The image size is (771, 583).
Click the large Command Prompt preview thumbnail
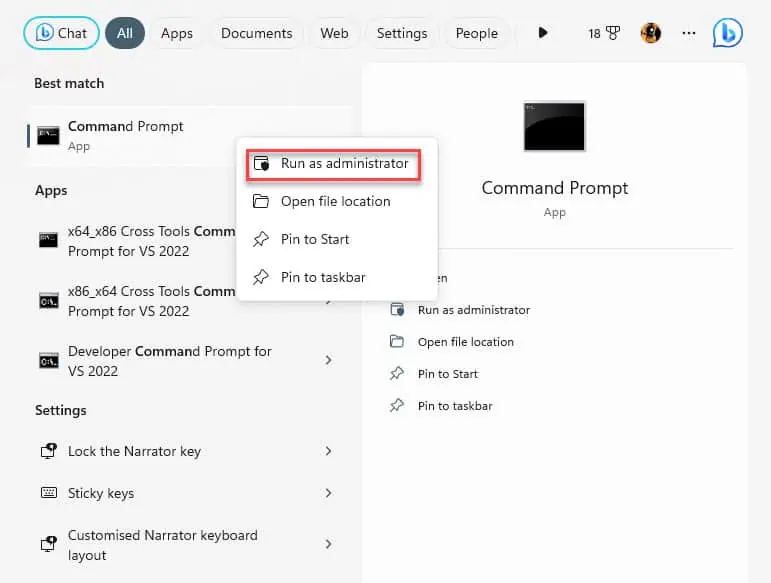[555, 126]
